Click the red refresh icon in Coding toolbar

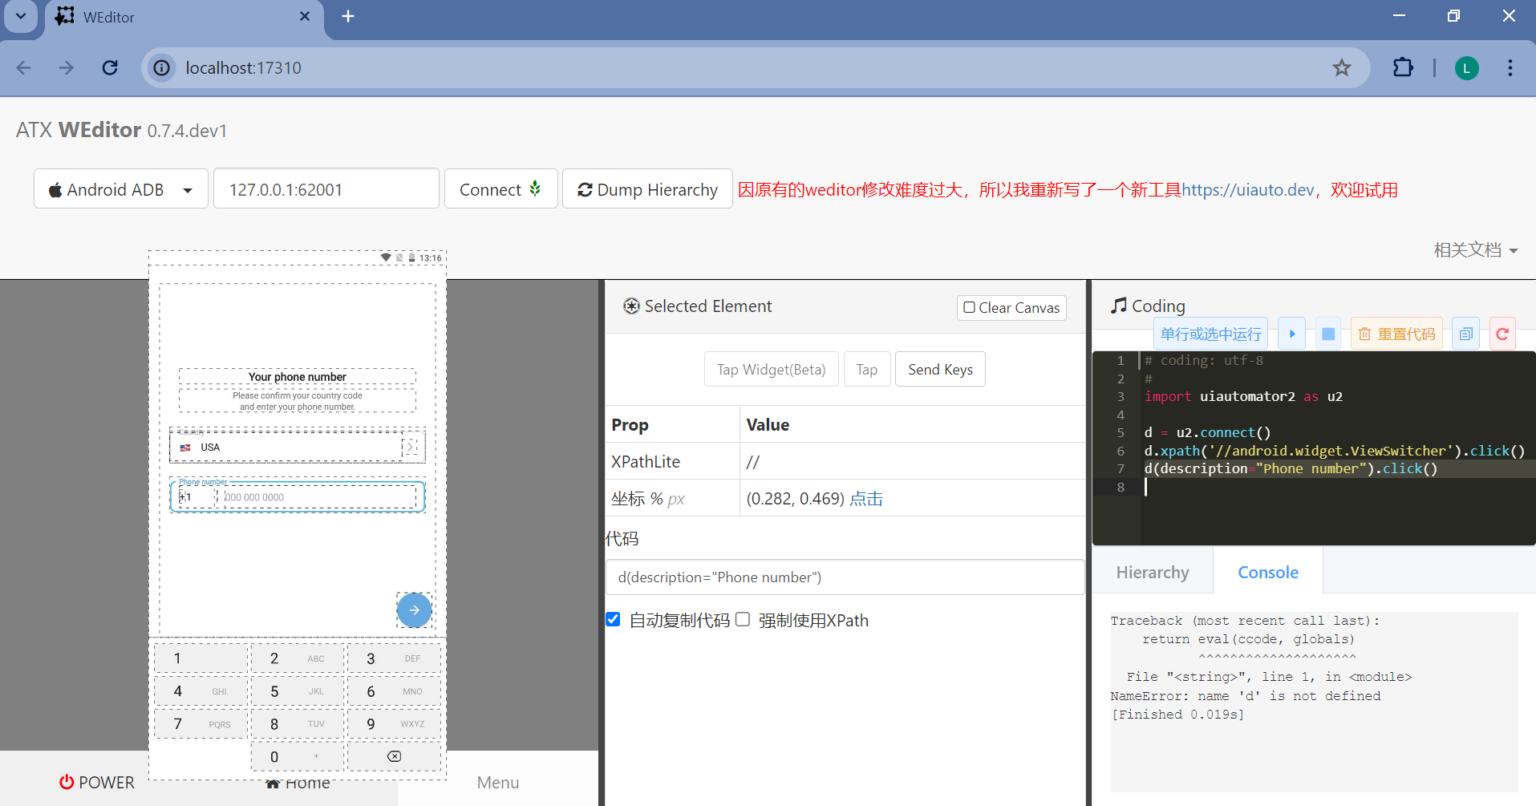click(x=1502, y=334)
